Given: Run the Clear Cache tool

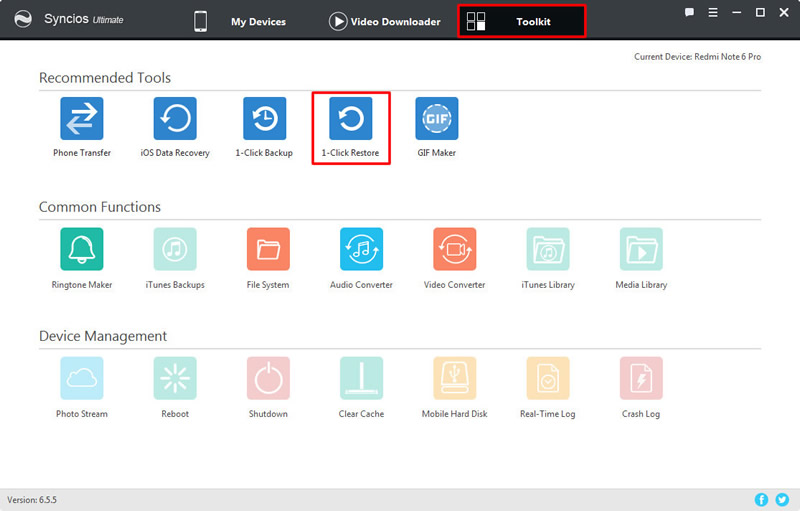Looking at the screenshot, I should [361, 378].
